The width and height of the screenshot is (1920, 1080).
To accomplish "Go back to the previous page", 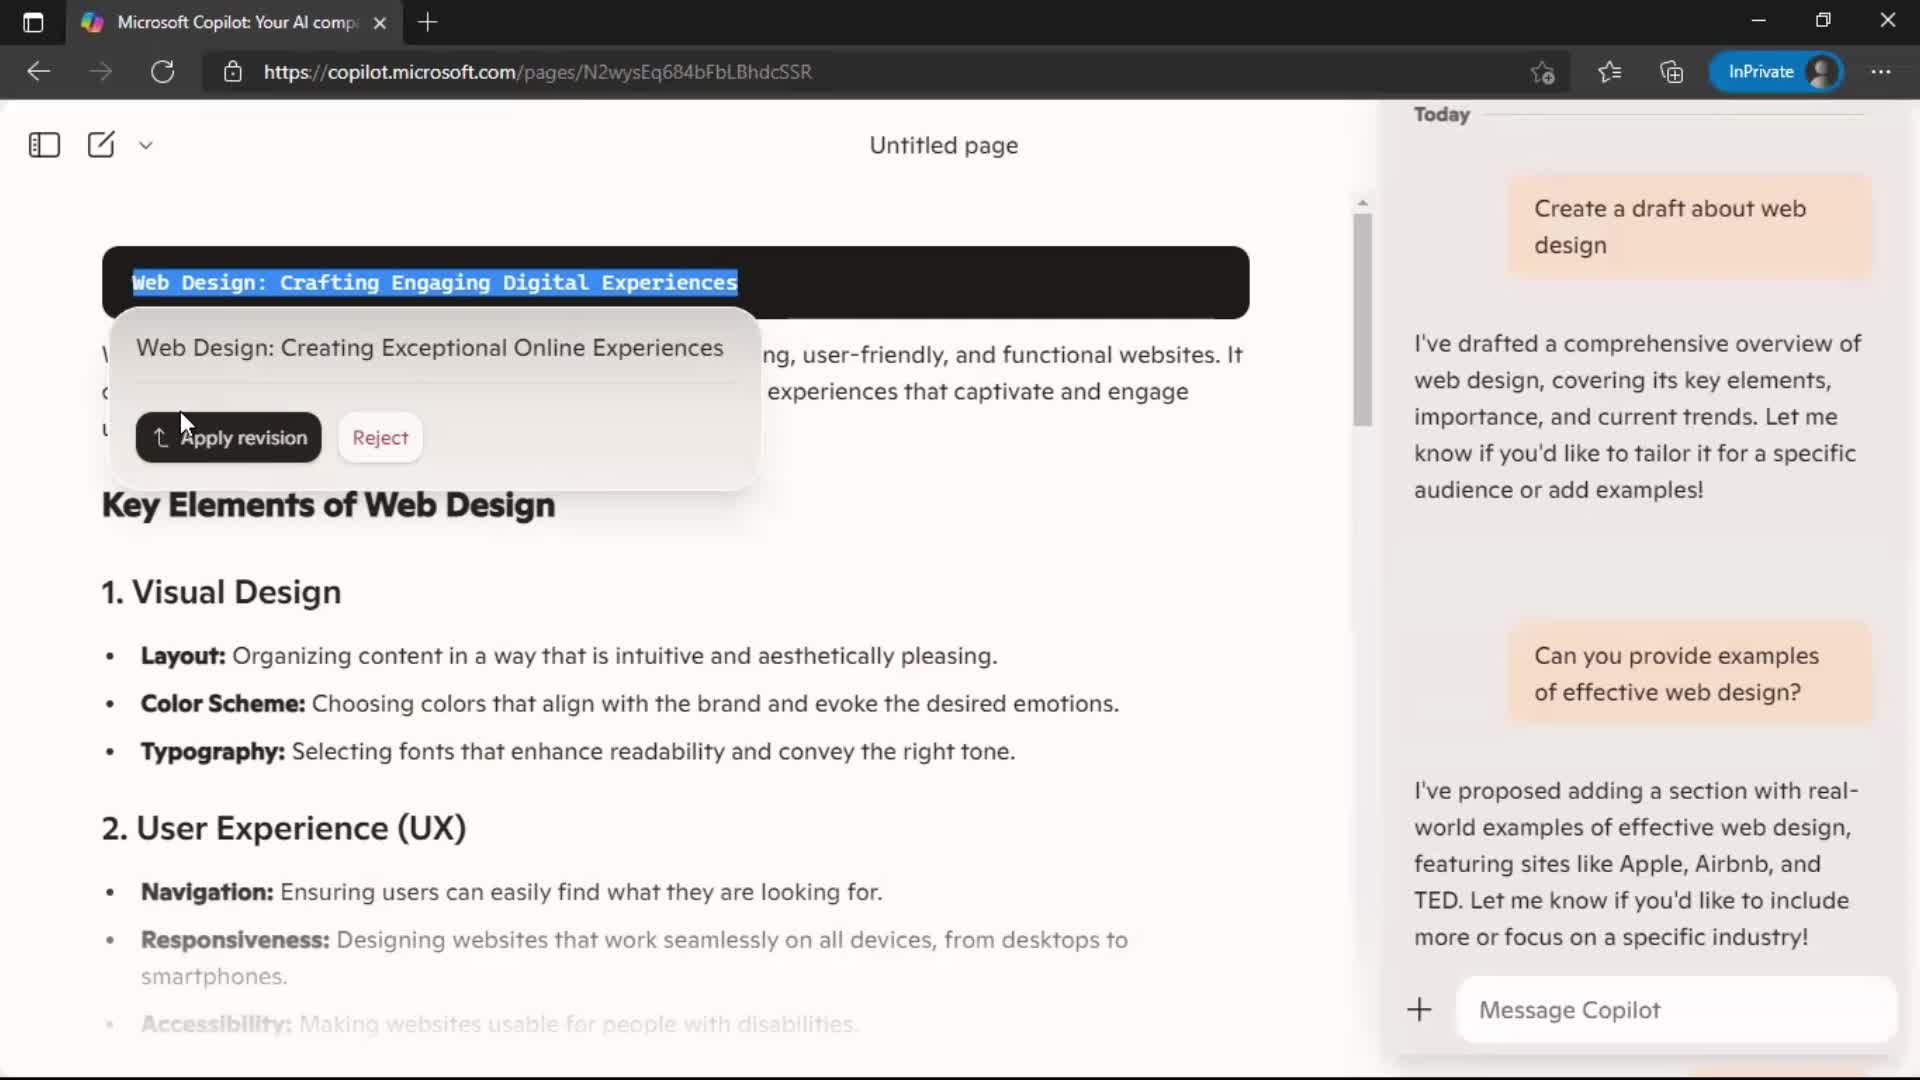I will click(39, 72).
